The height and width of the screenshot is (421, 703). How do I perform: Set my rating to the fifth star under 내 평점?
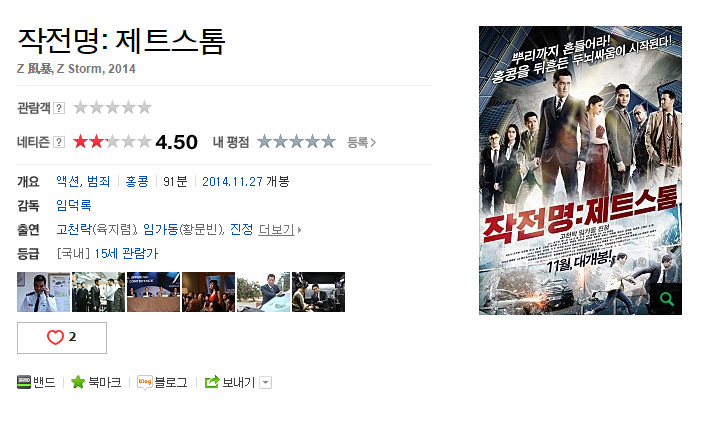(329, 142)
